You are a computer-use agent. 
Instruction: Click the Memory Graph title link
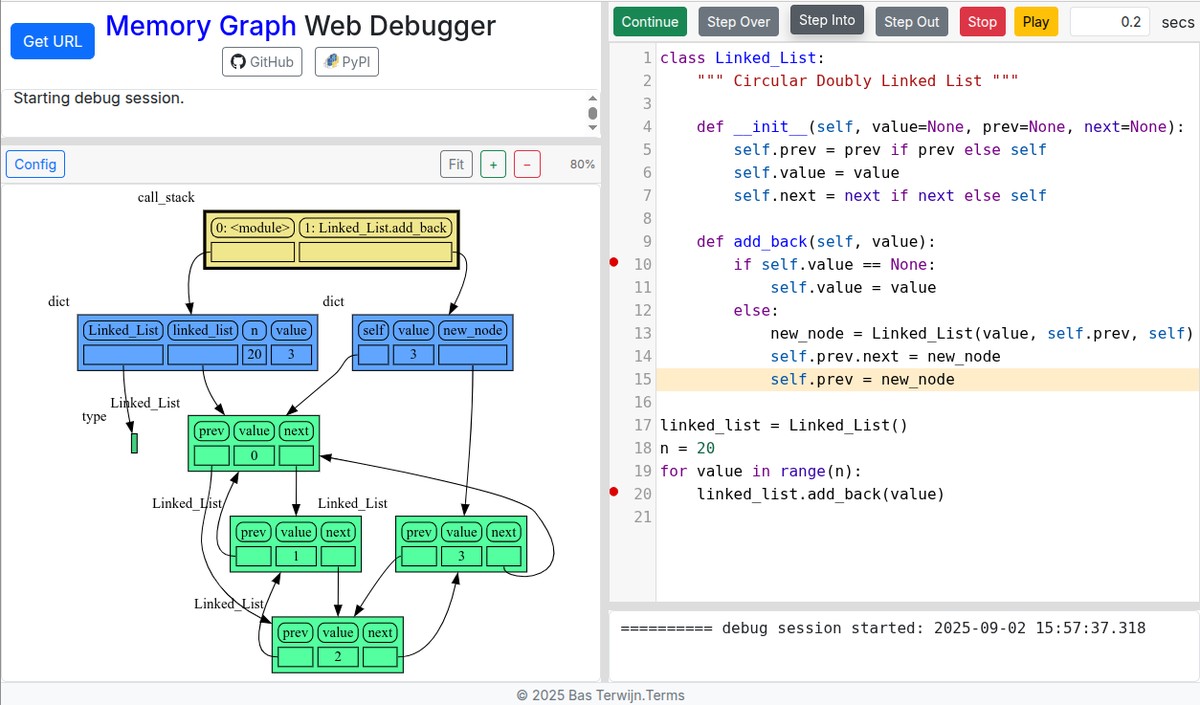[x=200, y=25]
